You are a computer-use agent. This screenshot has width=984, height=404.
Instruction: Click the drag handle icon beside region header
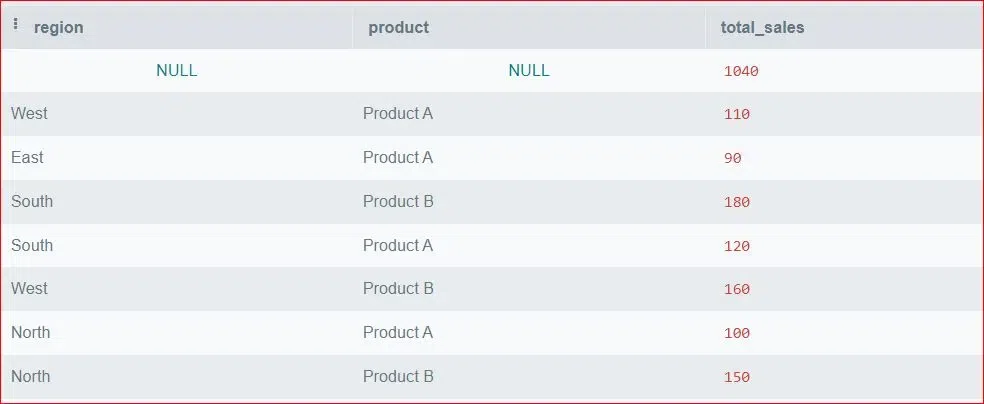15,26
